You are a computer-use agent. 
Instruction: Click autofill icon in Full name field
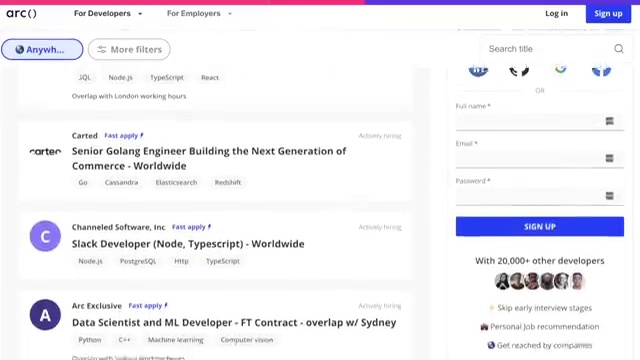coord(609,121)
